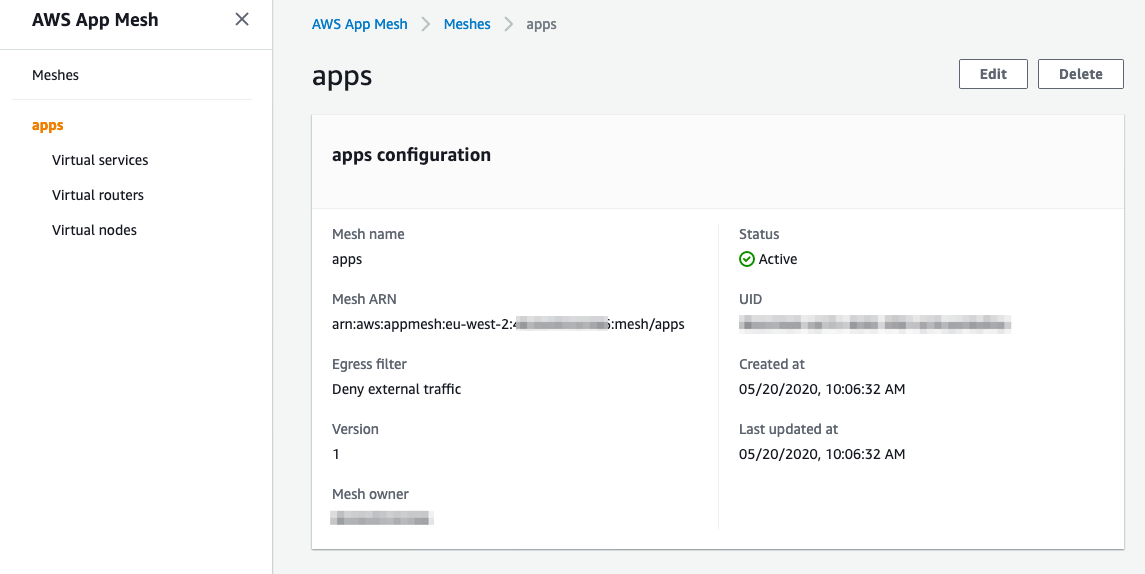This screenshot has width=1145, height=574.
Task: Click the Version value 1
Action: [336, 454]
